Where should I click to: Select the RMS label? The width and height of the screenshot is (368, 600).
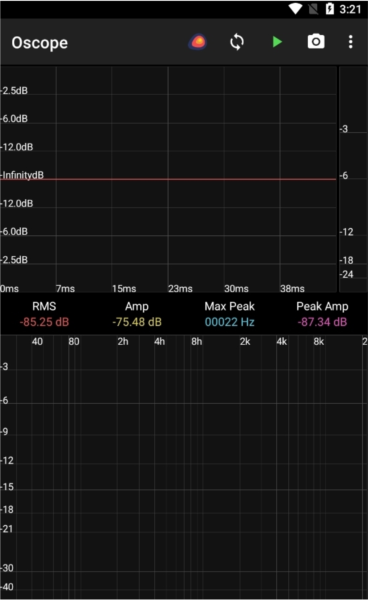coord(44,306)
